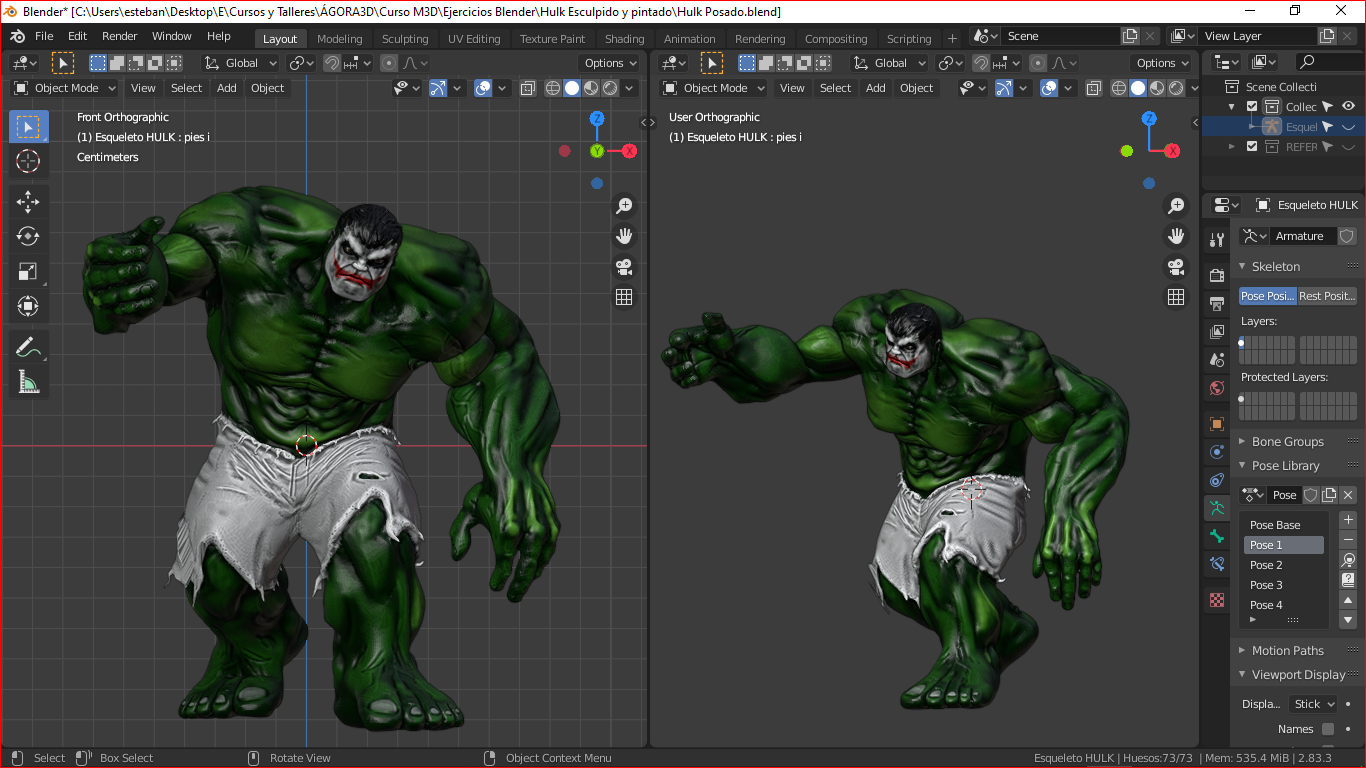
Task: Open the Render menu
Action: pyautogui.click(x=119, y=35)
